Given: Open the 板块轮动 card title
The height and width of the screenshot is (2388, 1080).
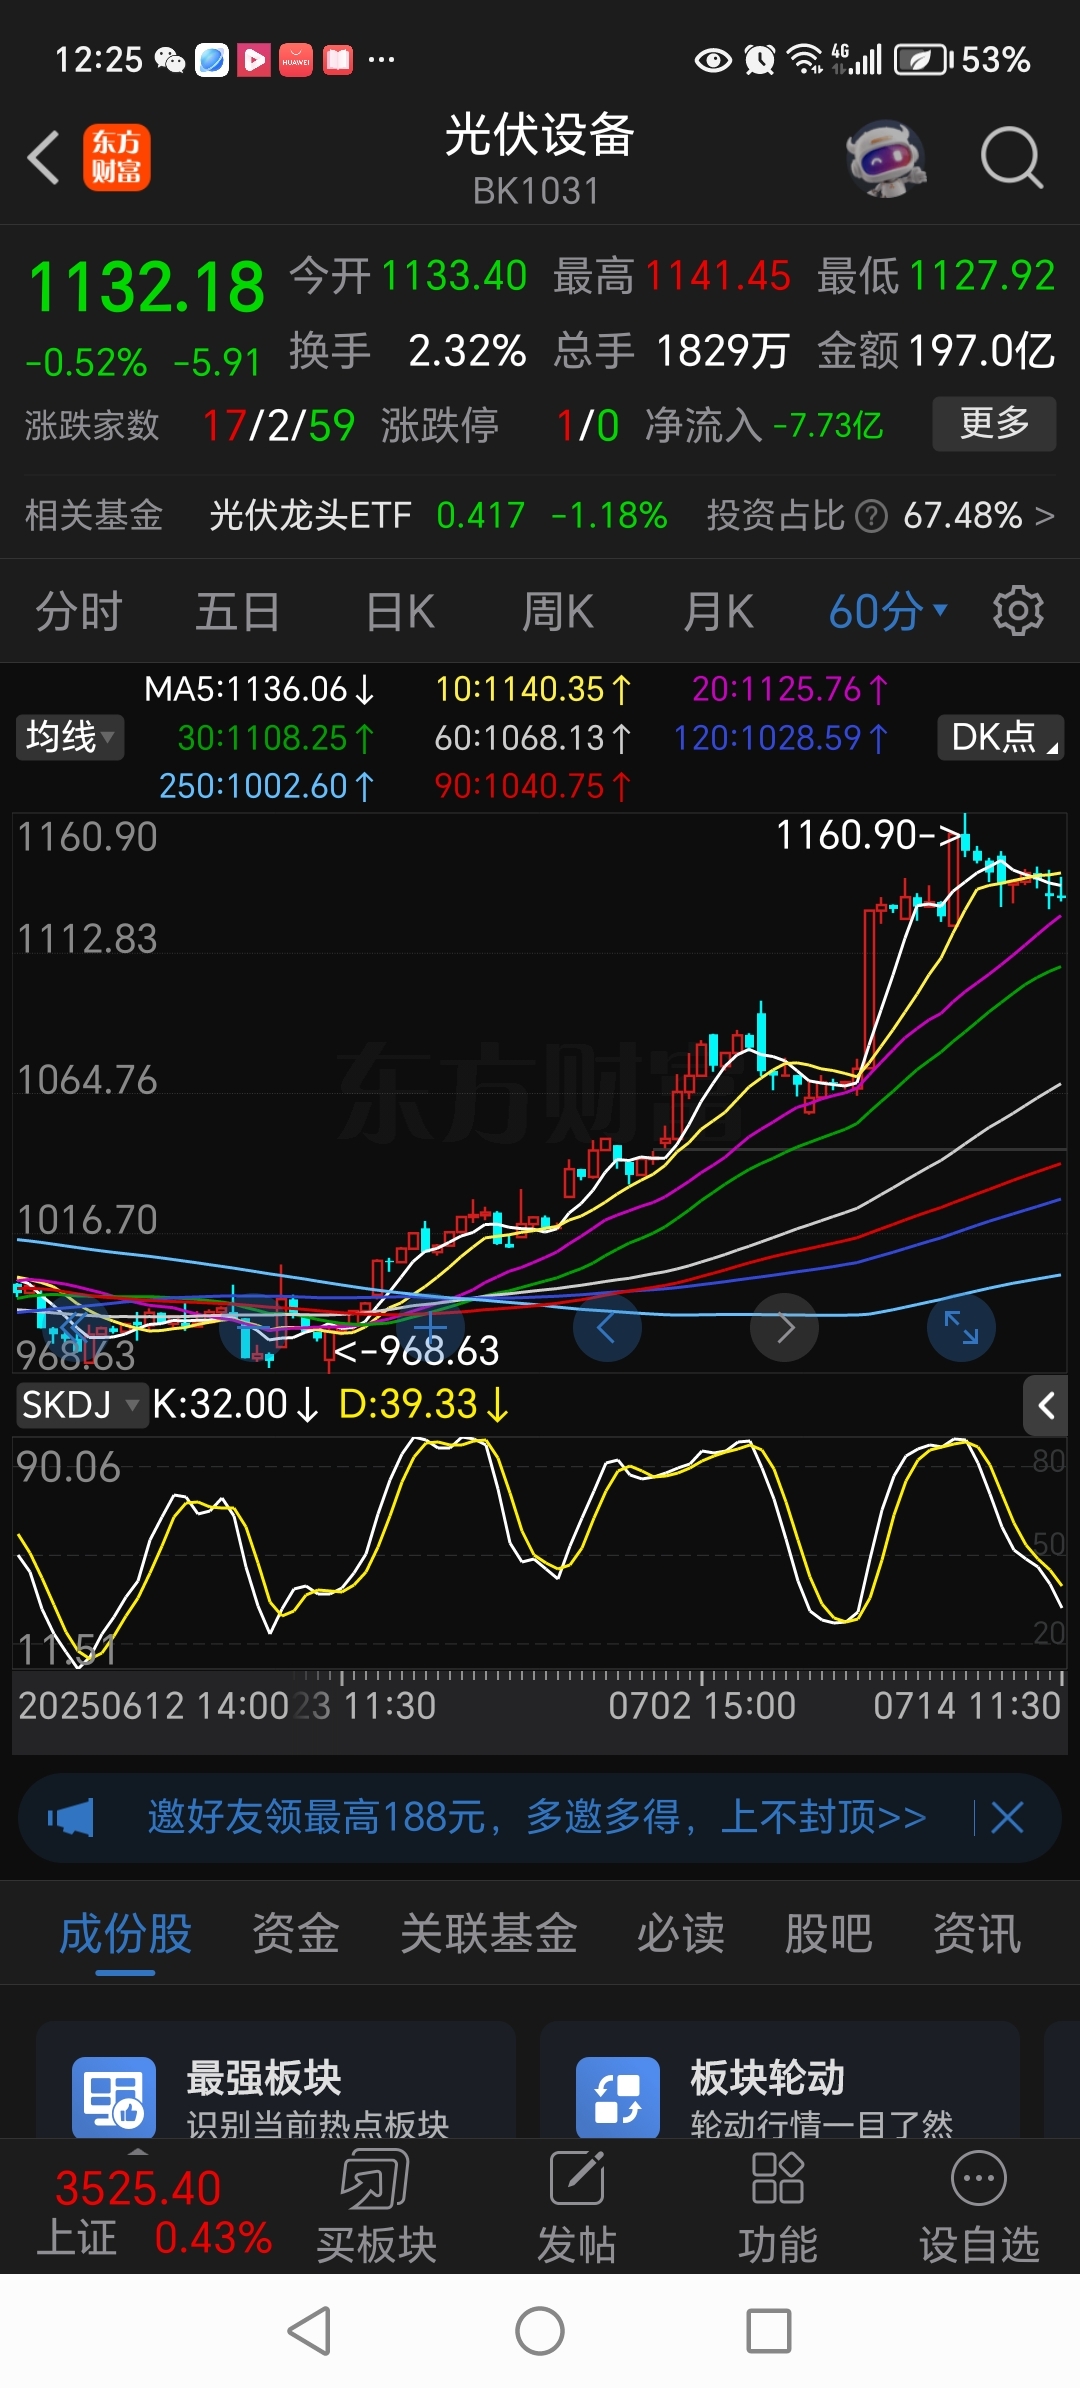Looking at the screenshot, I should 768,2078.
